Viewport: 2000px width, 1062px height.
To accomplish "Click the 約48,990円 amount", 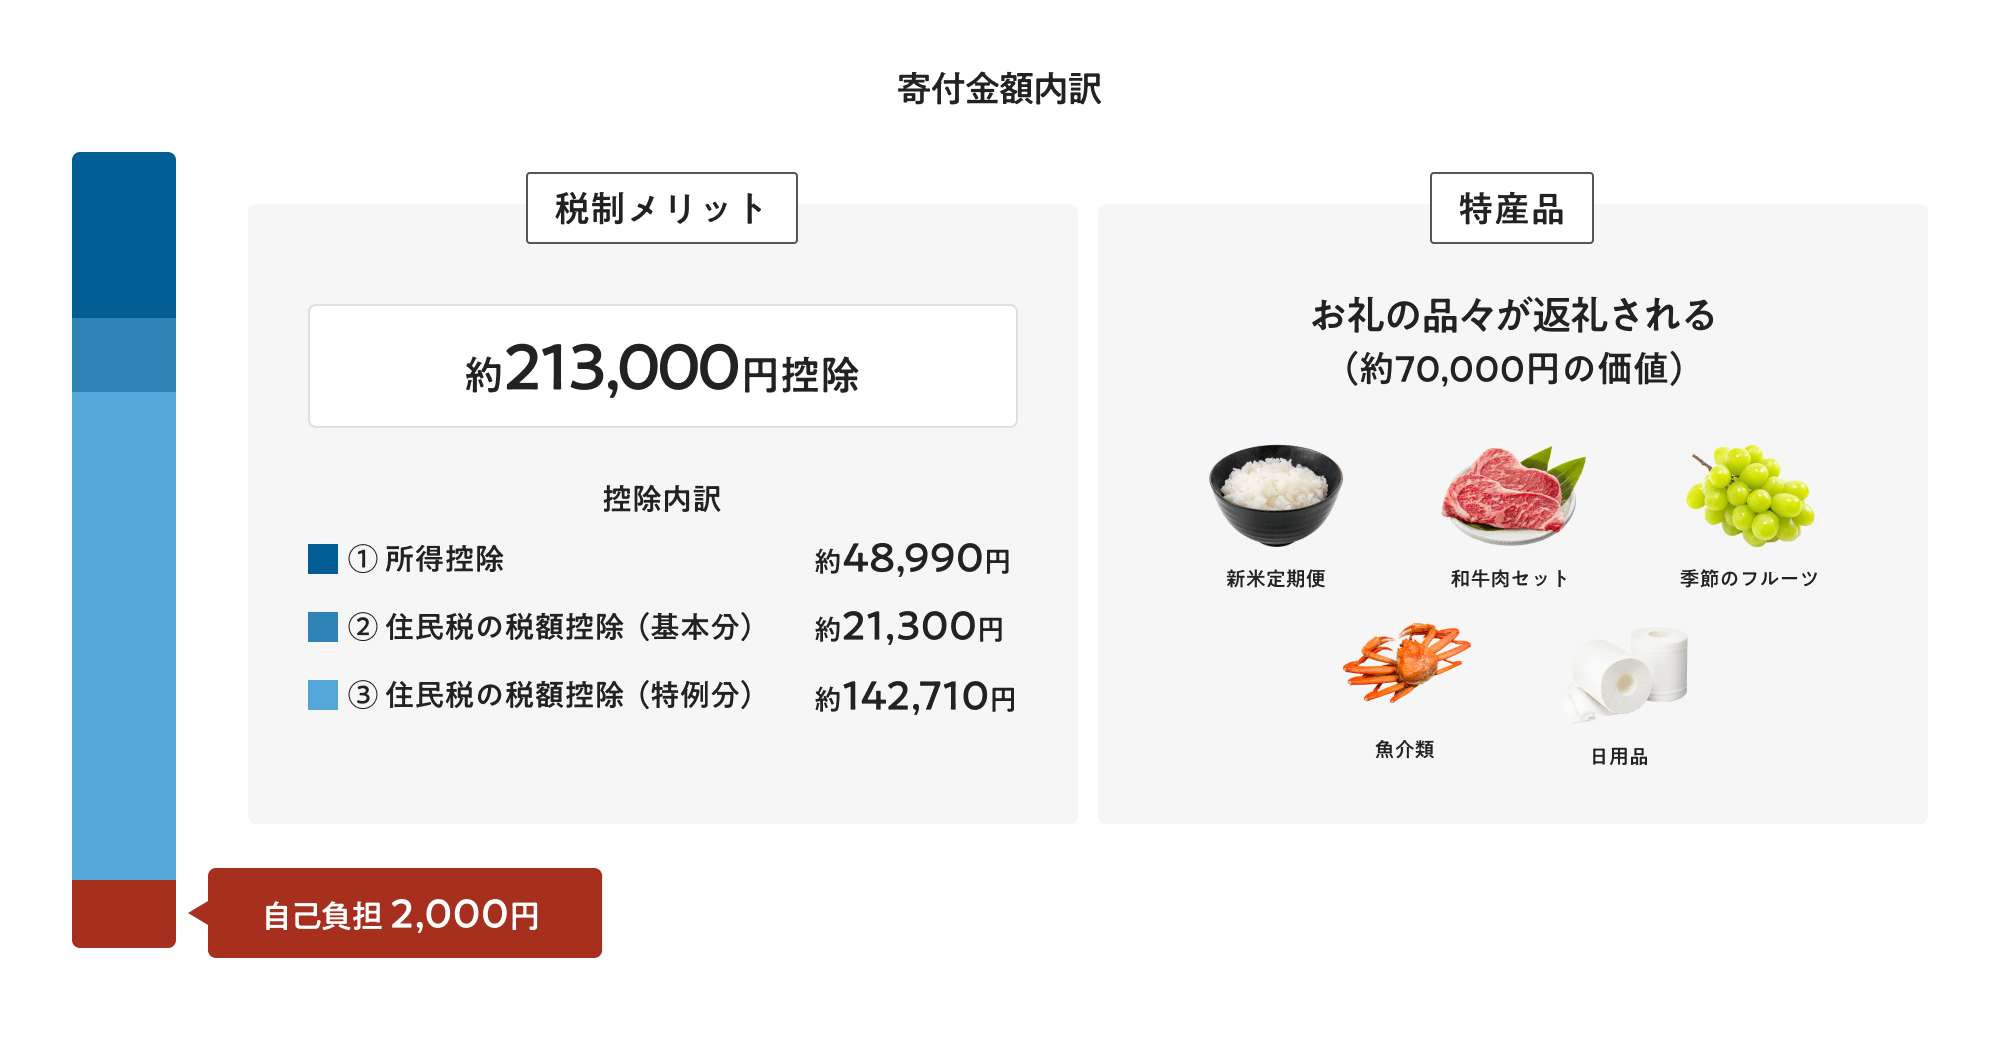I will pyautogui.click(x=912, y=559).
